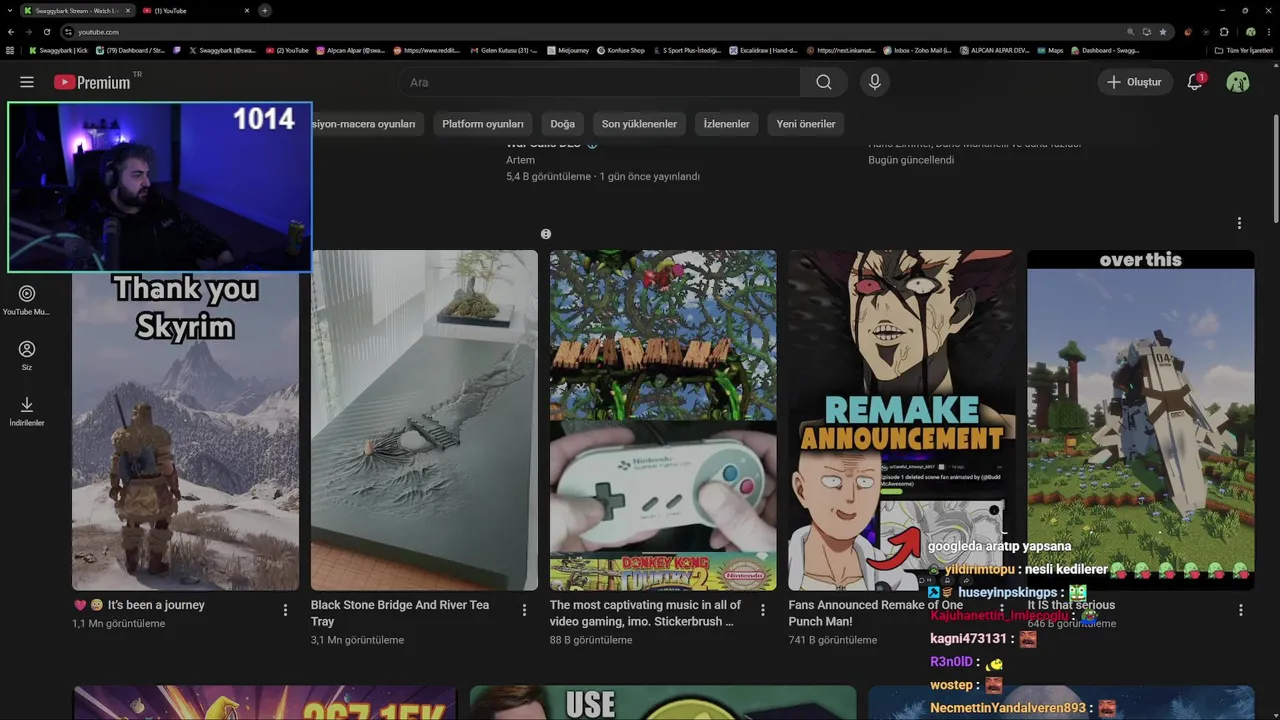Viewport: 1280px width, 720px height.
Task: Select the Son yüklenenler chip
Action: (x=639, y=124)
